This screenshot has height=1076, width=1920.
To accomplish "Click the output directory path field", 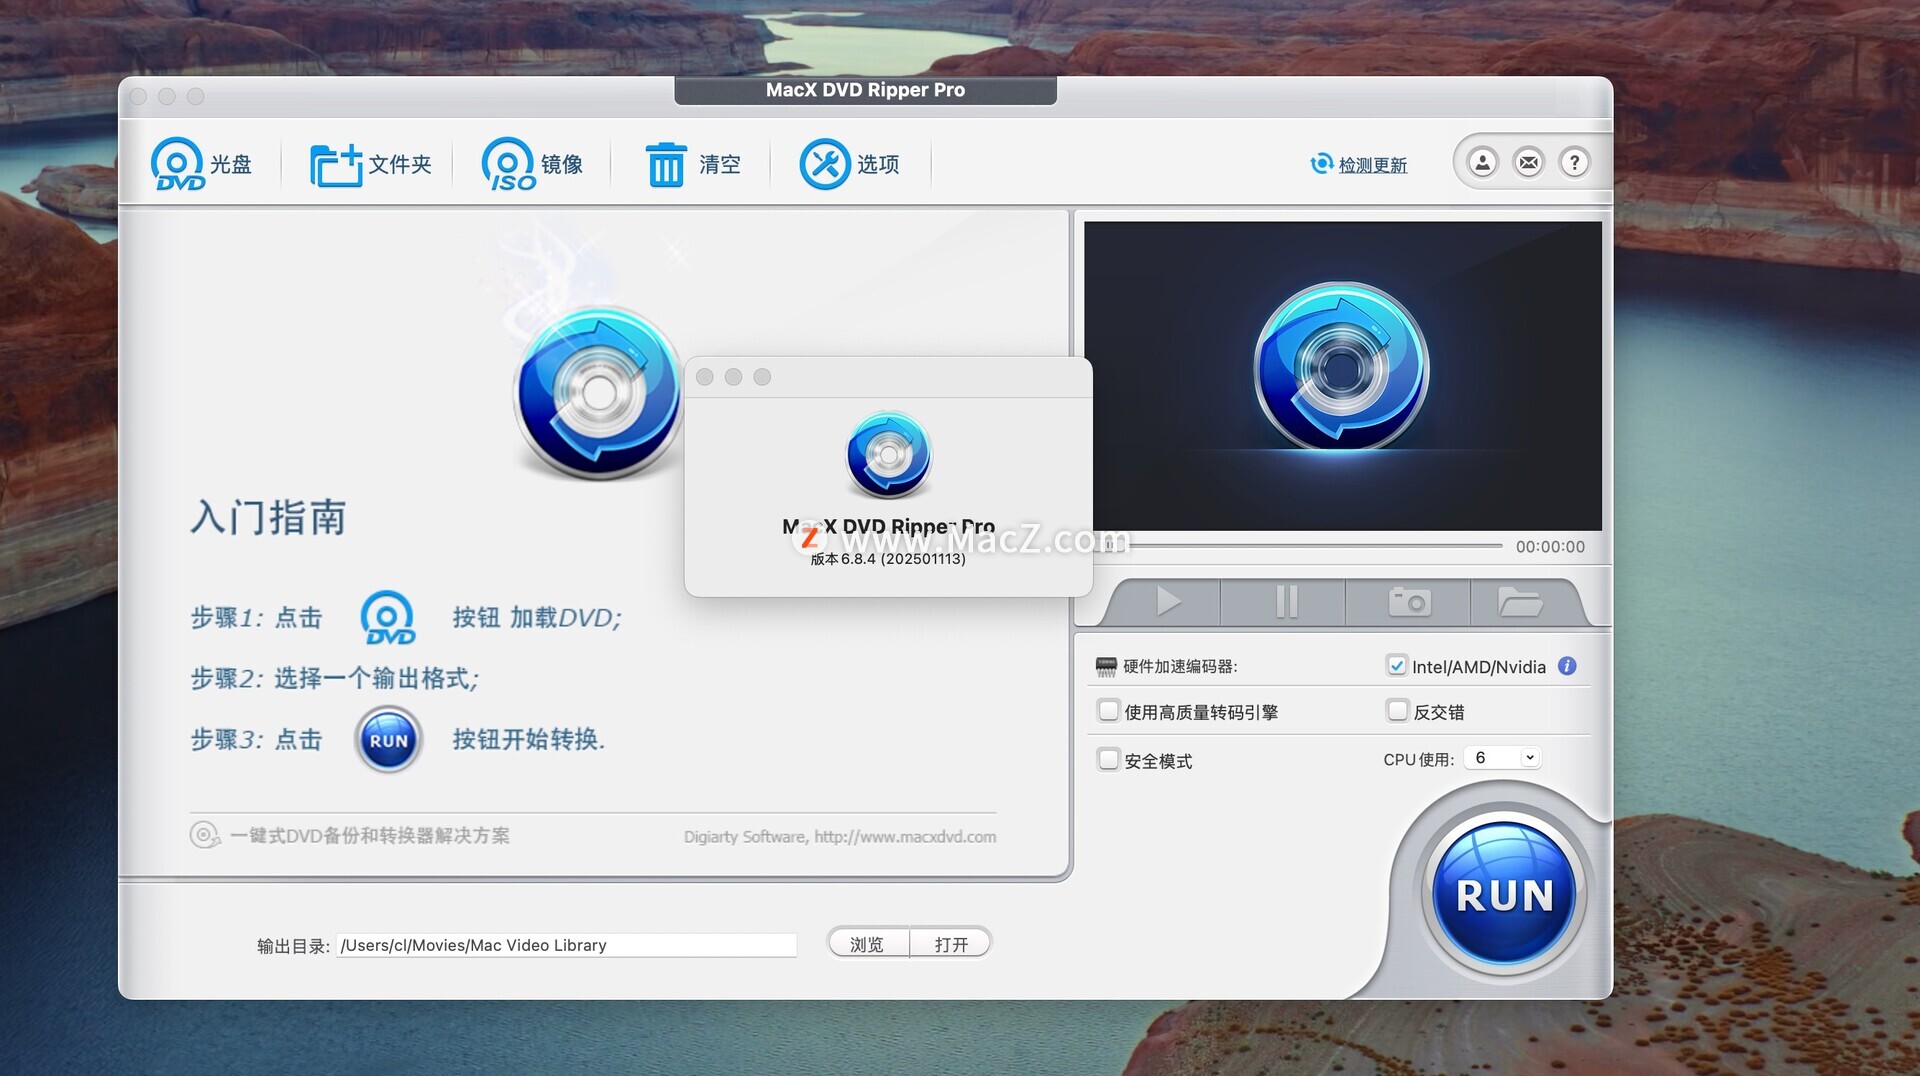I will pyautogui.click(x=566, y=945).
